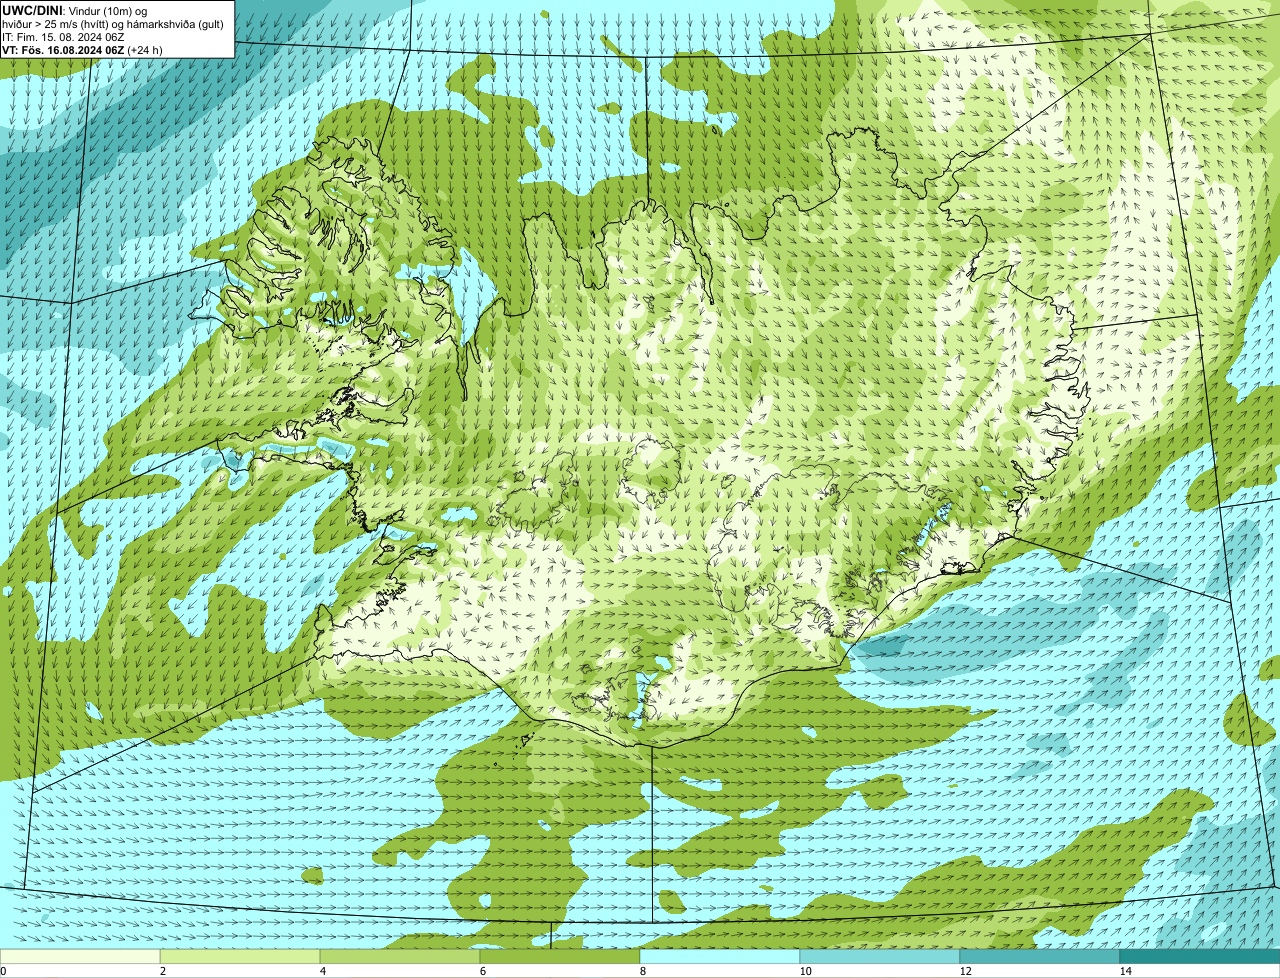Click the valid time 'VT: Fös. 16.08.2024 06Z (+24 h)'
1280x978 pixels.
(x=82, y=50)
